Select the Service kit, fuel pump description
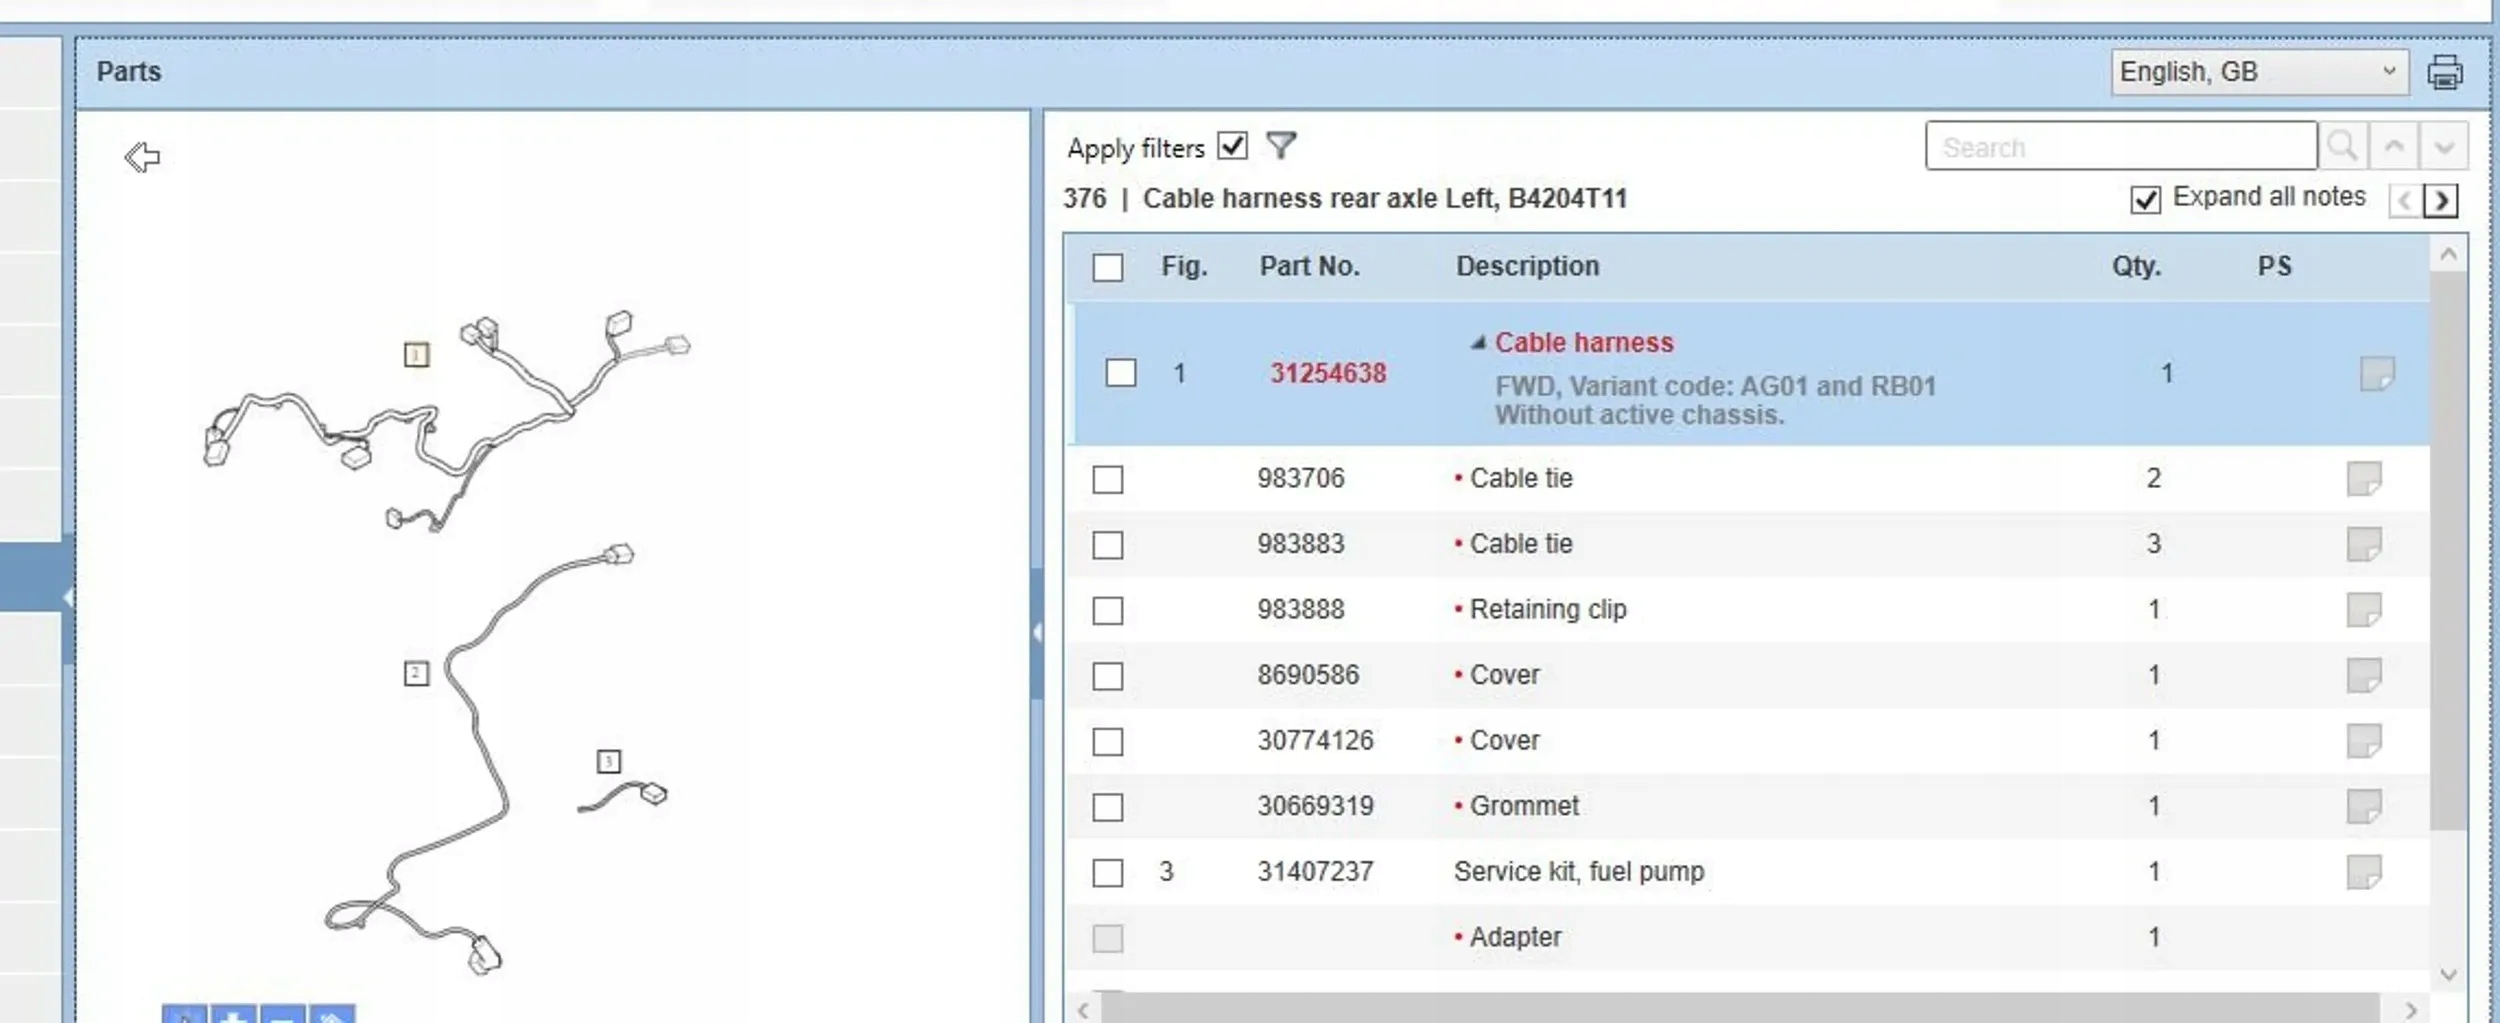The height and width of the screenshot is (1023, 2500). 1579,872
